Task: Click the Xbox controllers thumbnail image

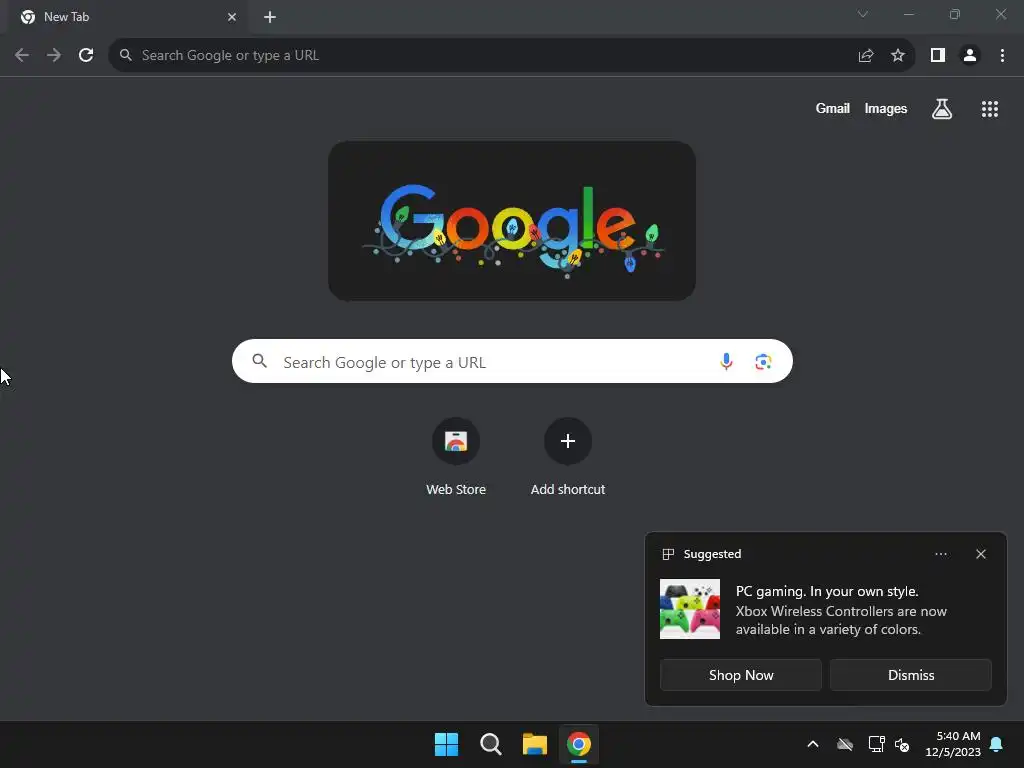Action: point(690,609)
